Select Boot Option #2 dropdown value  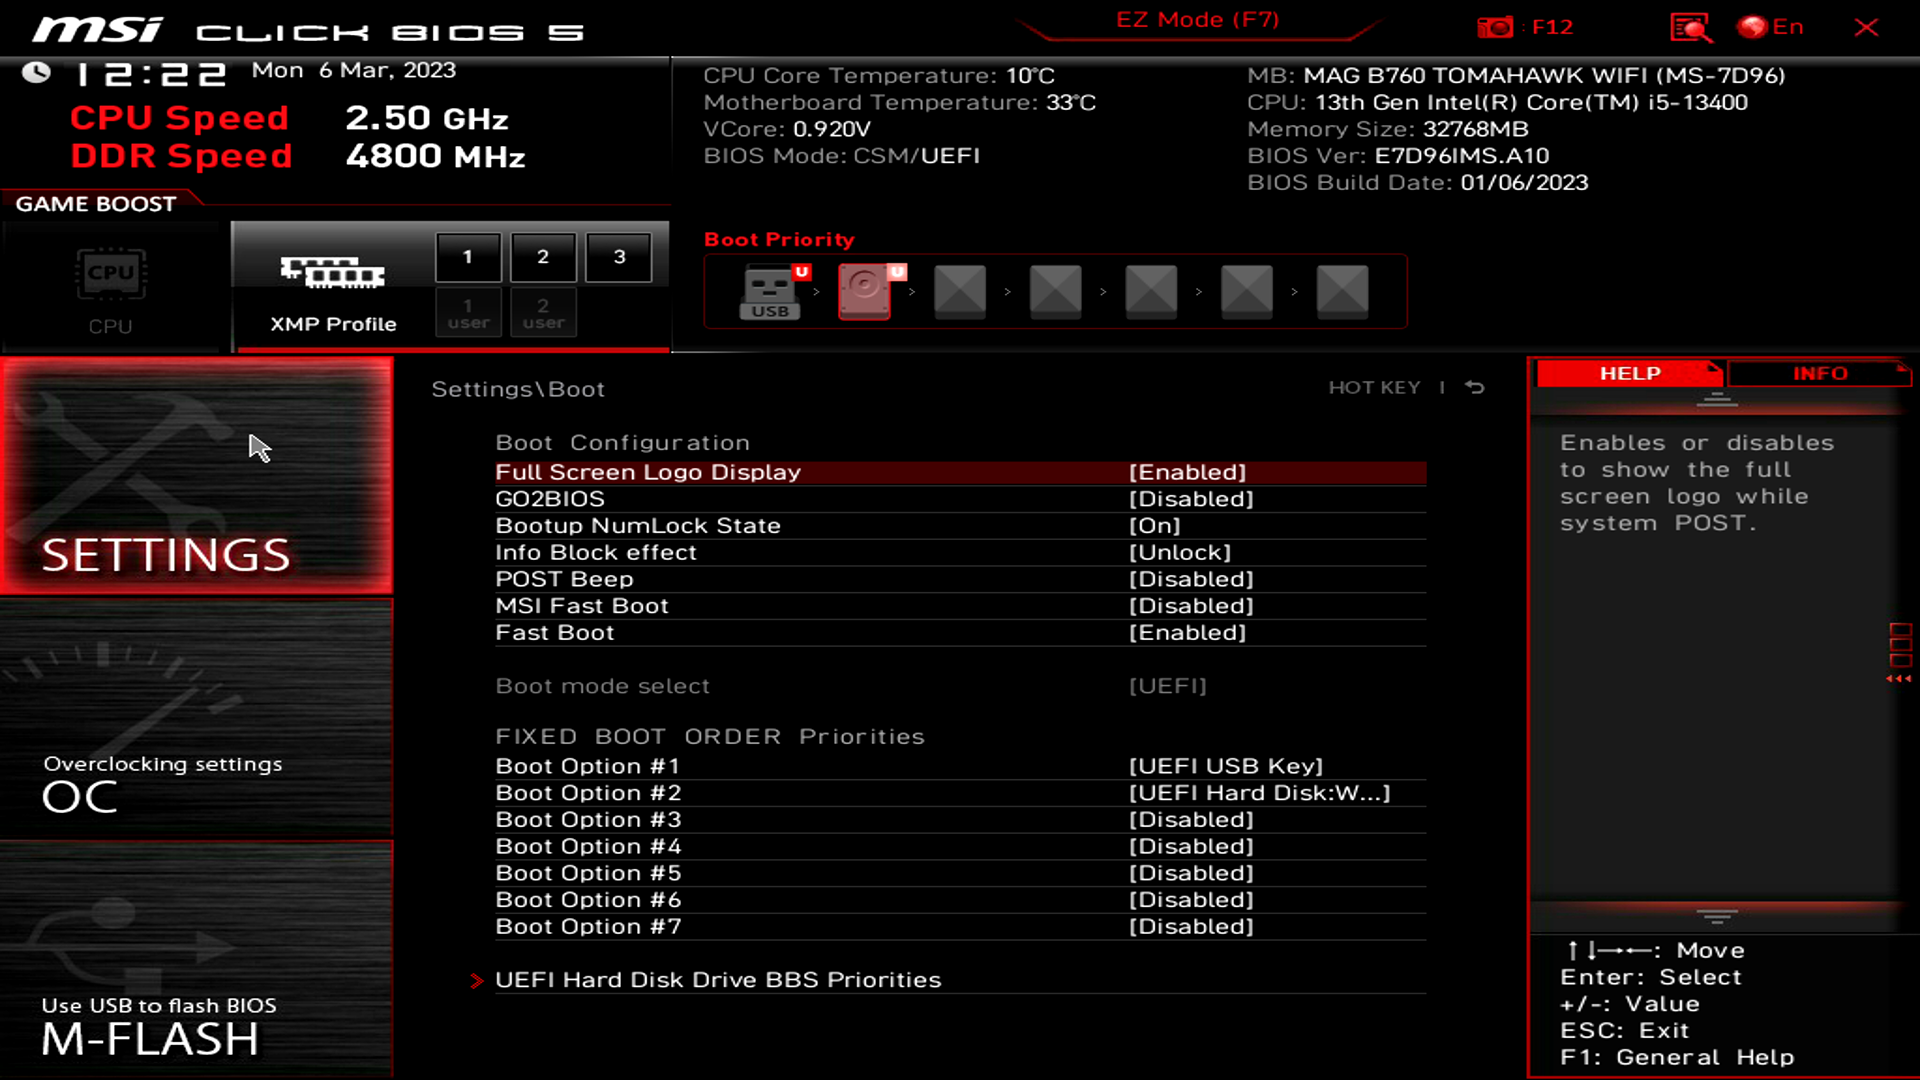point(1259,793)
